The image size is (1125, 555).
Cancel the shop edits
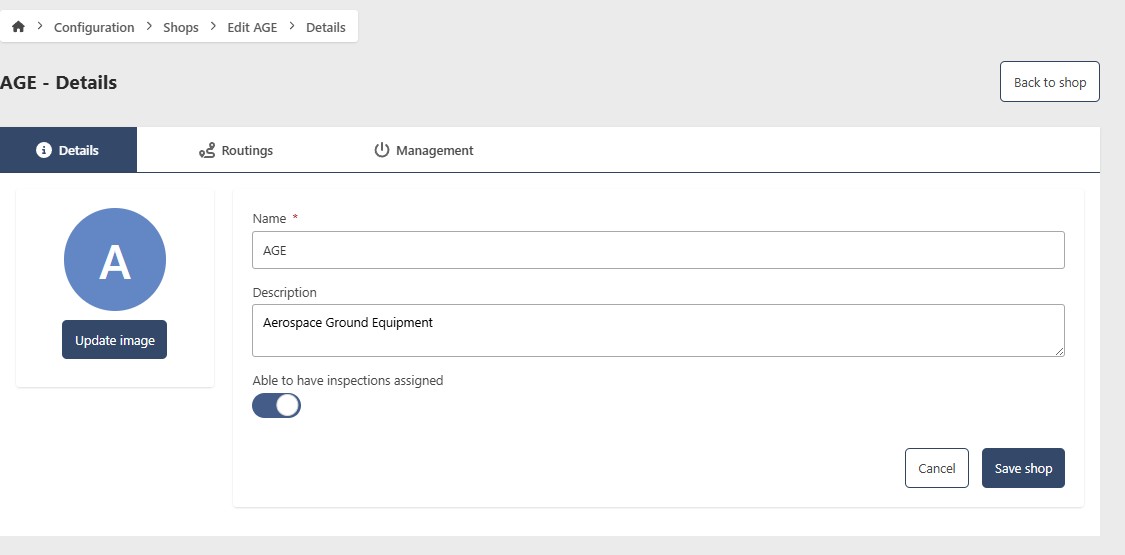point(937,468)
